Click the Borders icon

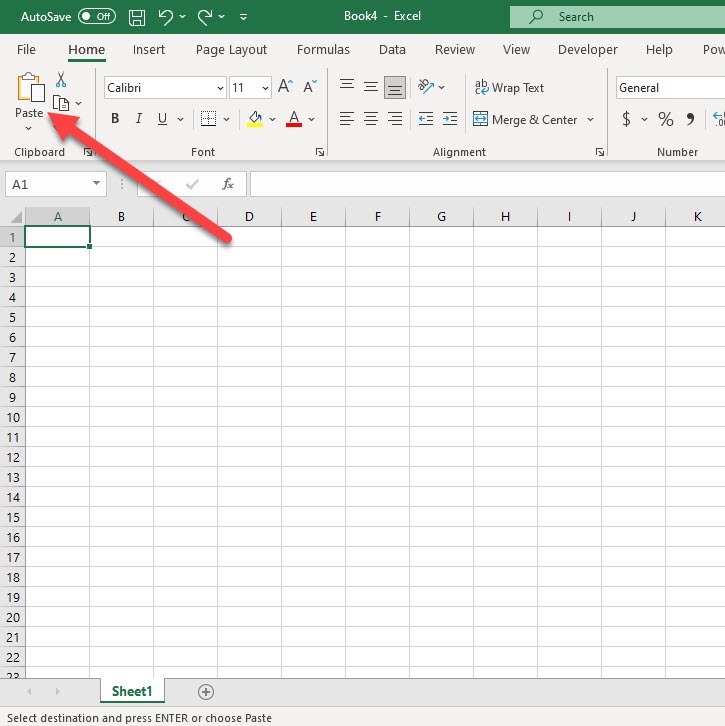[208, 119]
